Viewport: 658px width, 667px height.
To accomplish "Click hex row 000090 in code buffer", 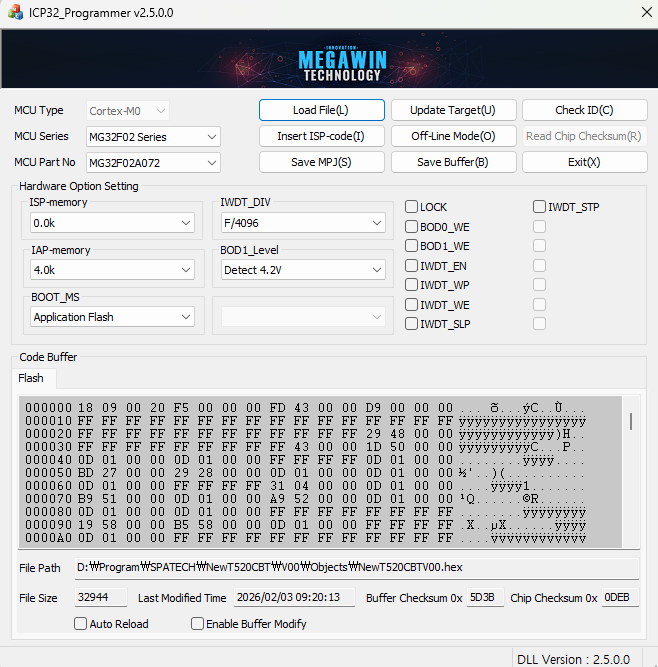I will pos(305,524).
